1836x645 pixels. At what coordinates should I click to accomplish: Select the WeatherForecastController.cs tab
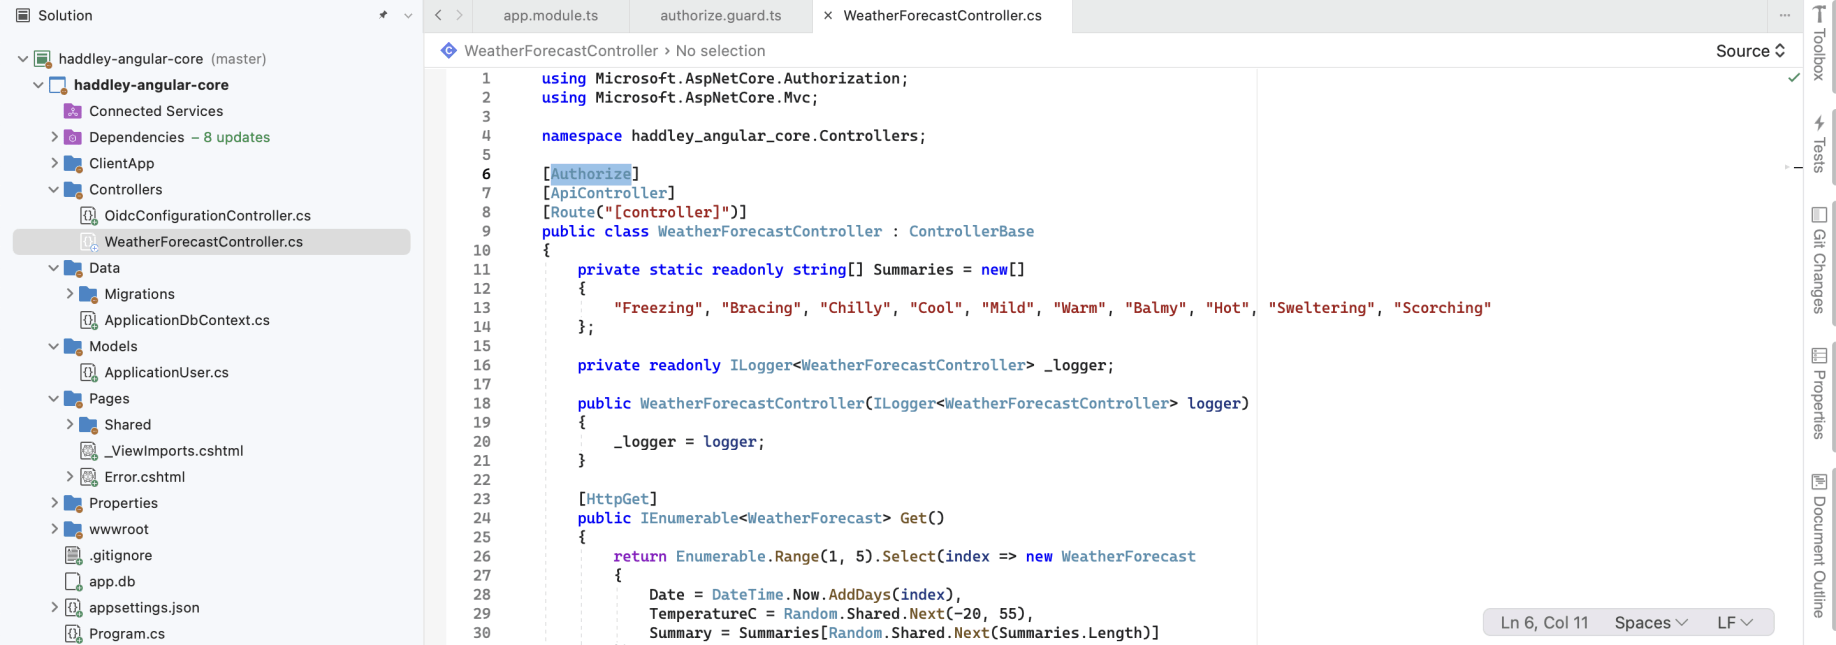942,15
